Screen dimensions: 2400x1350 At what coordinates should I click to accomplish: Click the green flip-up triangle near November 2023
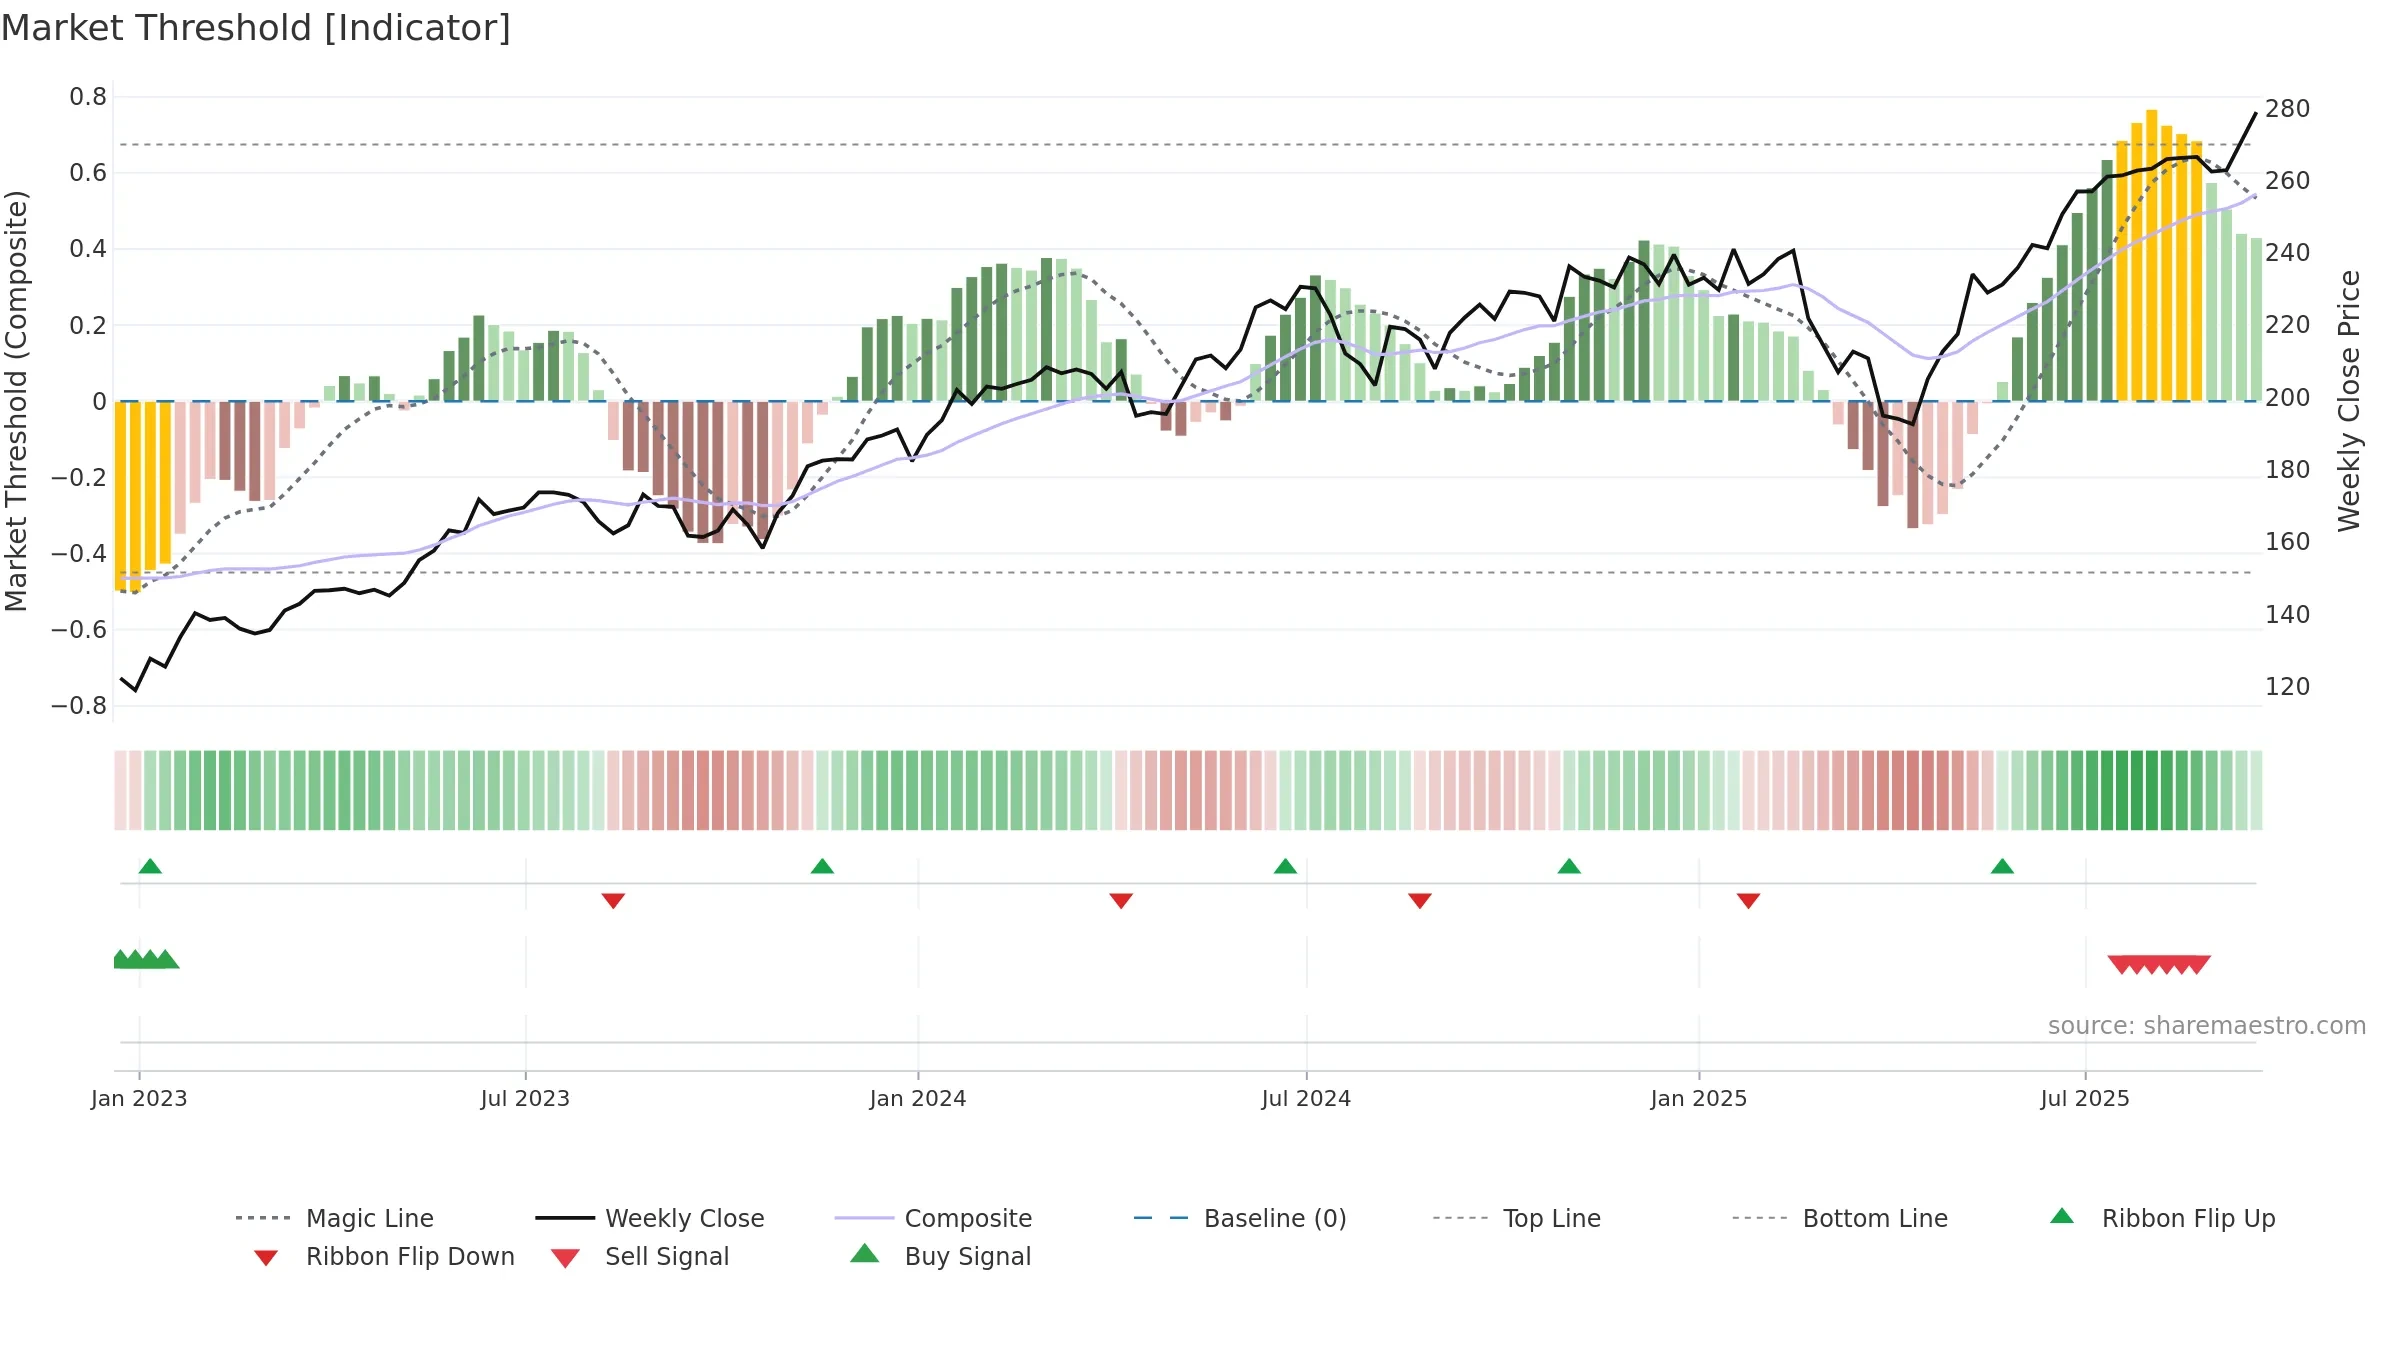[822, 866]
